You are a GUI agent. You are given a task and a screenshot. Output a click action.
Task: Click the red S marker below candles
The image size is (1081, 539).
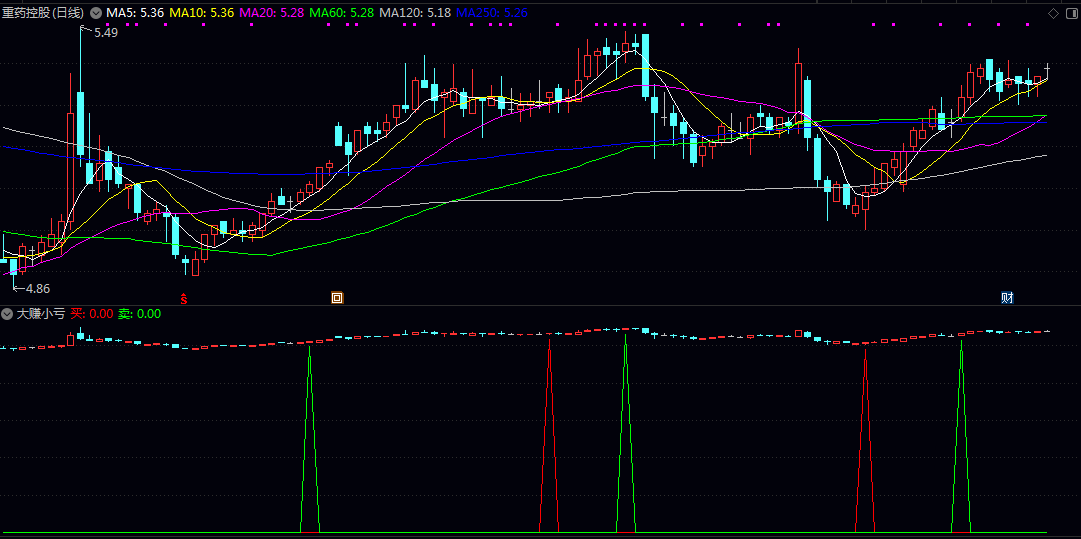tap(183, 298)
